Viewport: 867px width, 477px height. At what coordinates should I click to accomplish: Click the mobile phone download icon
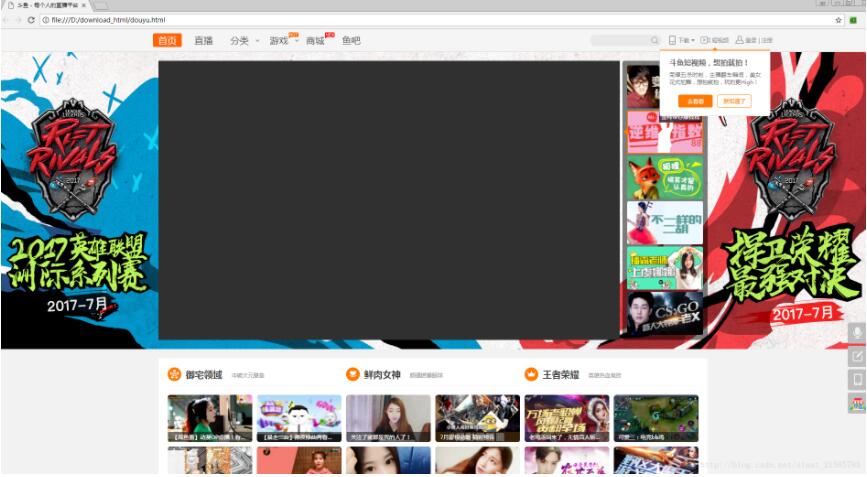click(672, 40)
